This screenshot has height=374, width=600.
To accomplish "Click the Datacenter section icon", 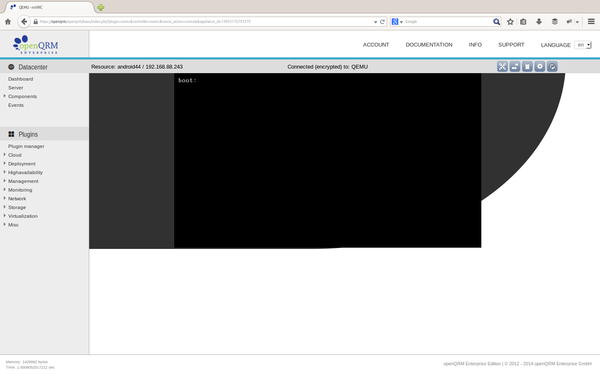I will click(11, 67).
